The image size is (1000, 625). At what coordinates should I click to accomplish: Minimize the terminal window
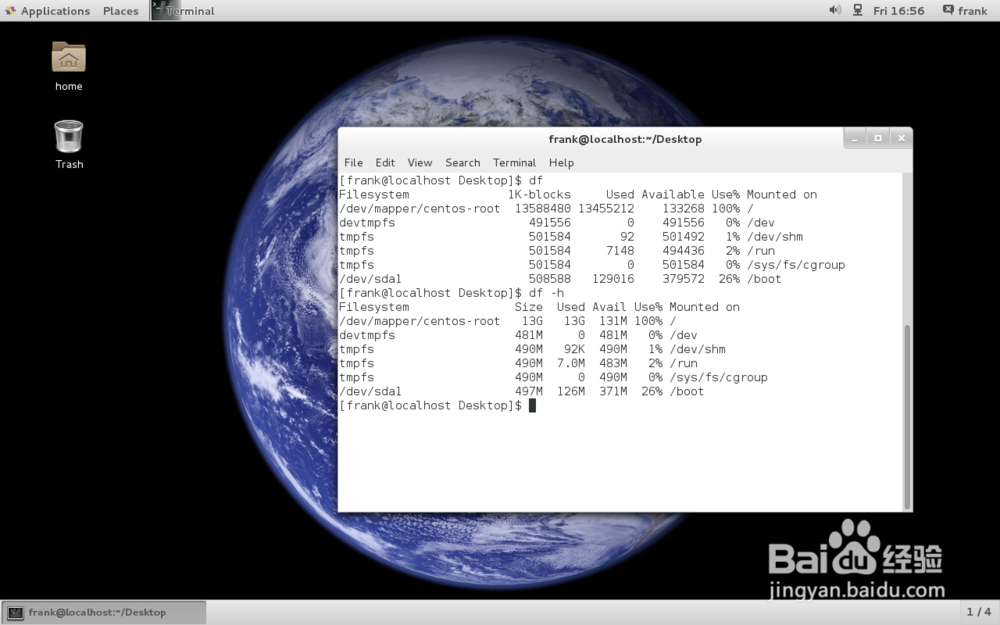click(855, 138)
